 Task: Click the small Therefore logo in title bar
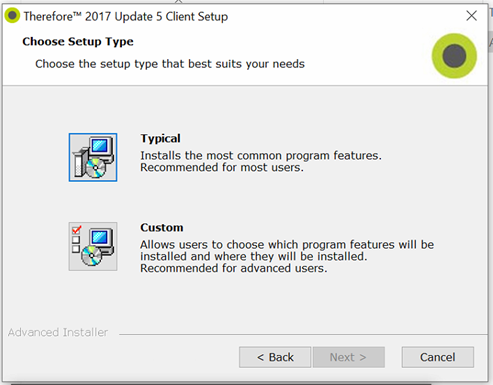click(x=12, y=15)
